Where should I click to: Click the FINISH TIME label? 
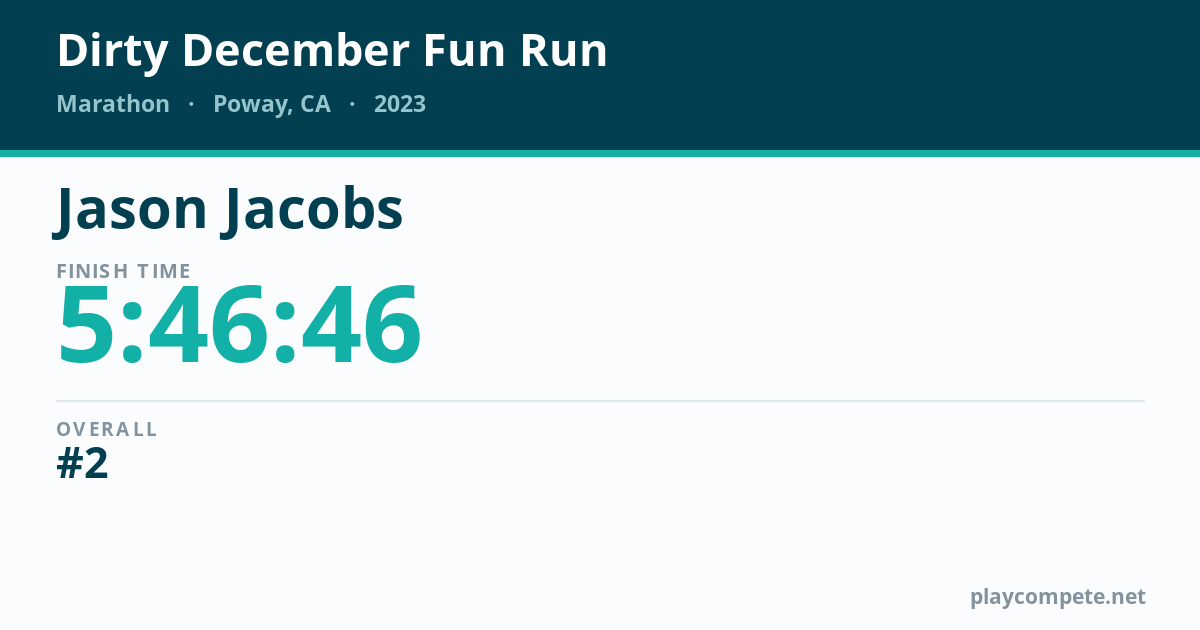tap(124, 271)
